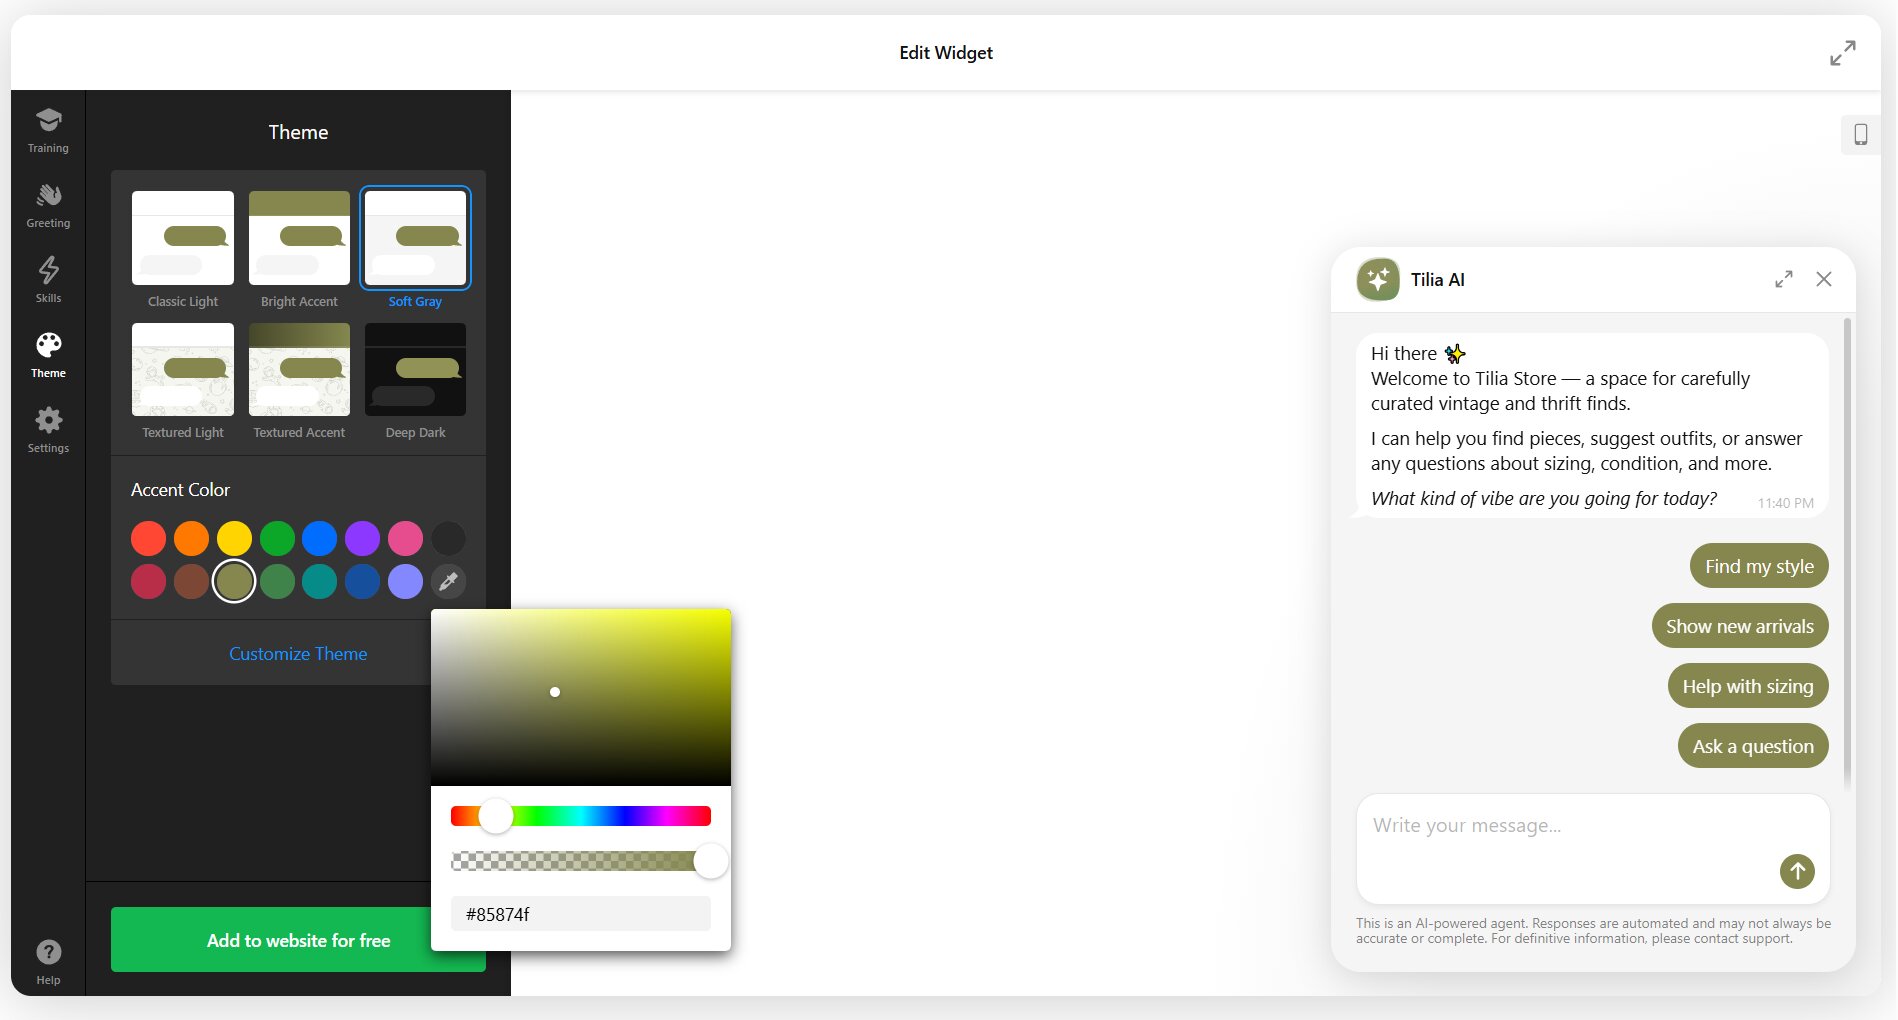Open the Skills panel
This screenshot has height=1020, width=1898.
tap(47, 278)
